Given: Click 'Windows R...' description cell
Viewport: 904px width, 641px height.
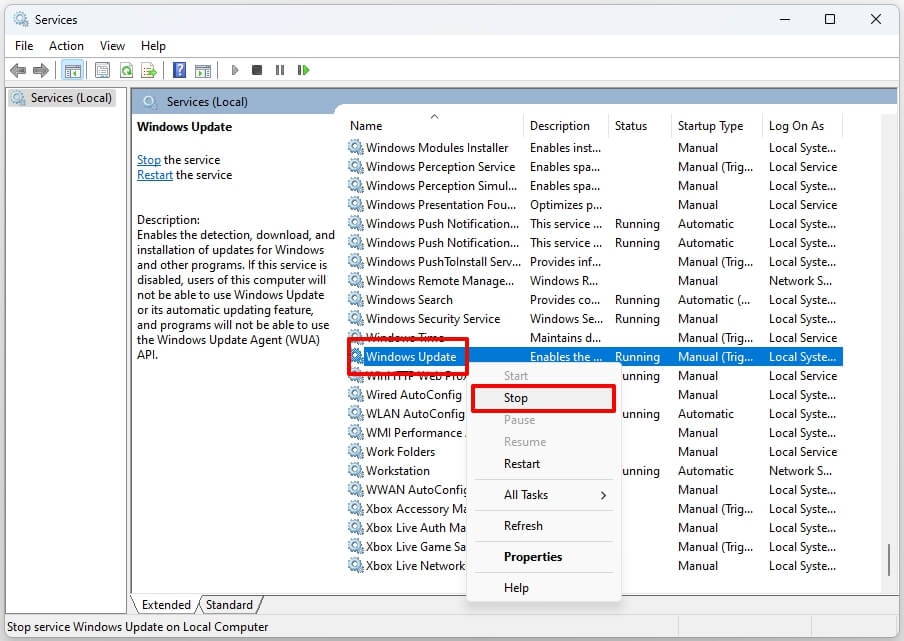Looking at the screenshot, I should [564, 281].
